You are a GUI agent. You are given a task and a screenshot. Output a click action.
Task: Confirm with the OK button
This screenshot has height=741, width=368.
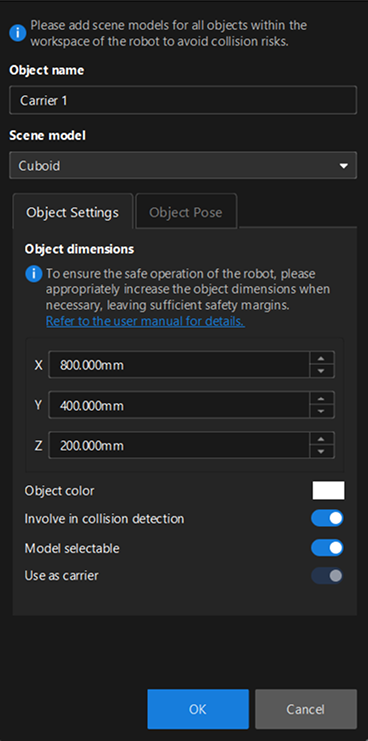198,709
